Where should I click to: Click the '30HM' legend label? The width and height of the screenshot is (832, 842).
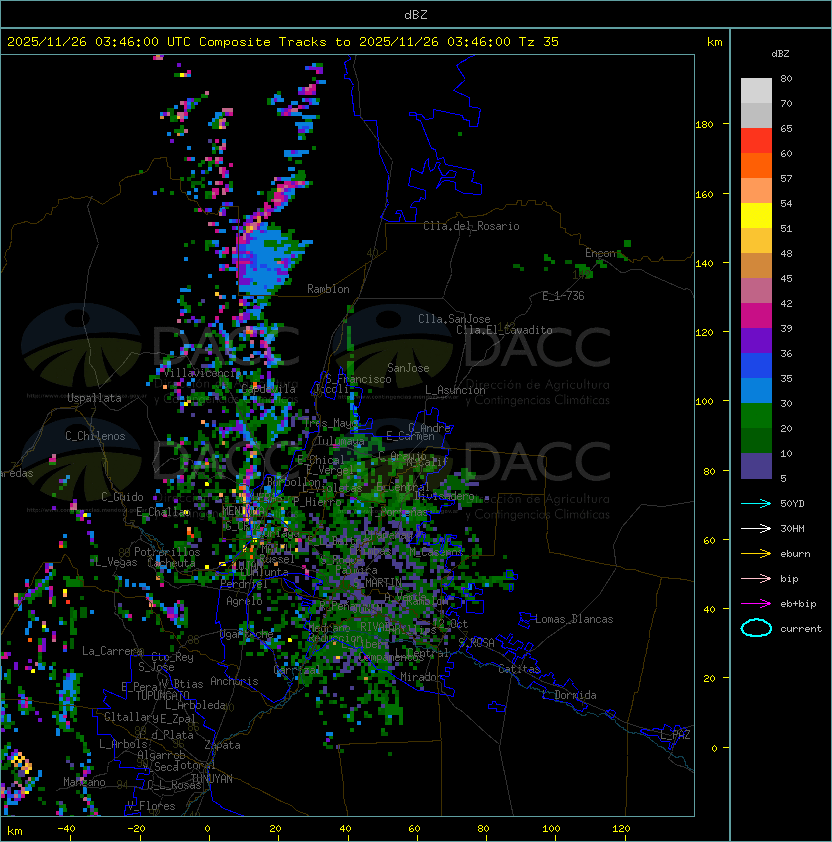[x=792, y=528]
